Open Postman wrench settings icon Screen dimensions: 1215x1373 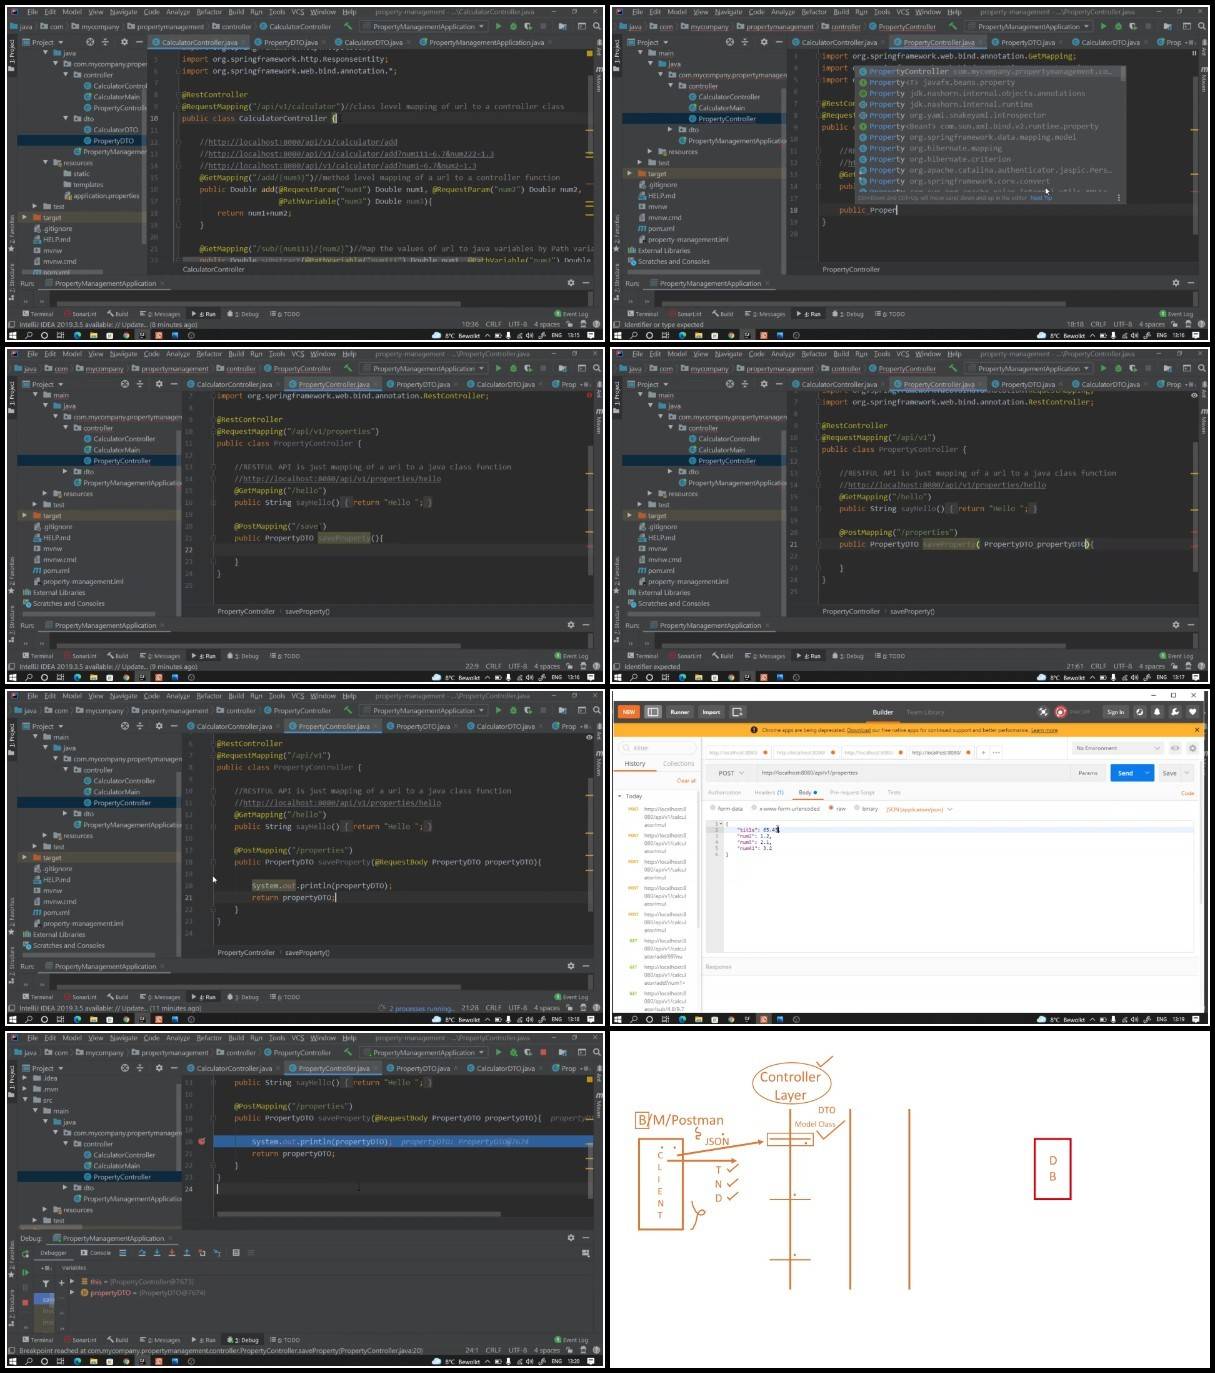pos(1175,712)
